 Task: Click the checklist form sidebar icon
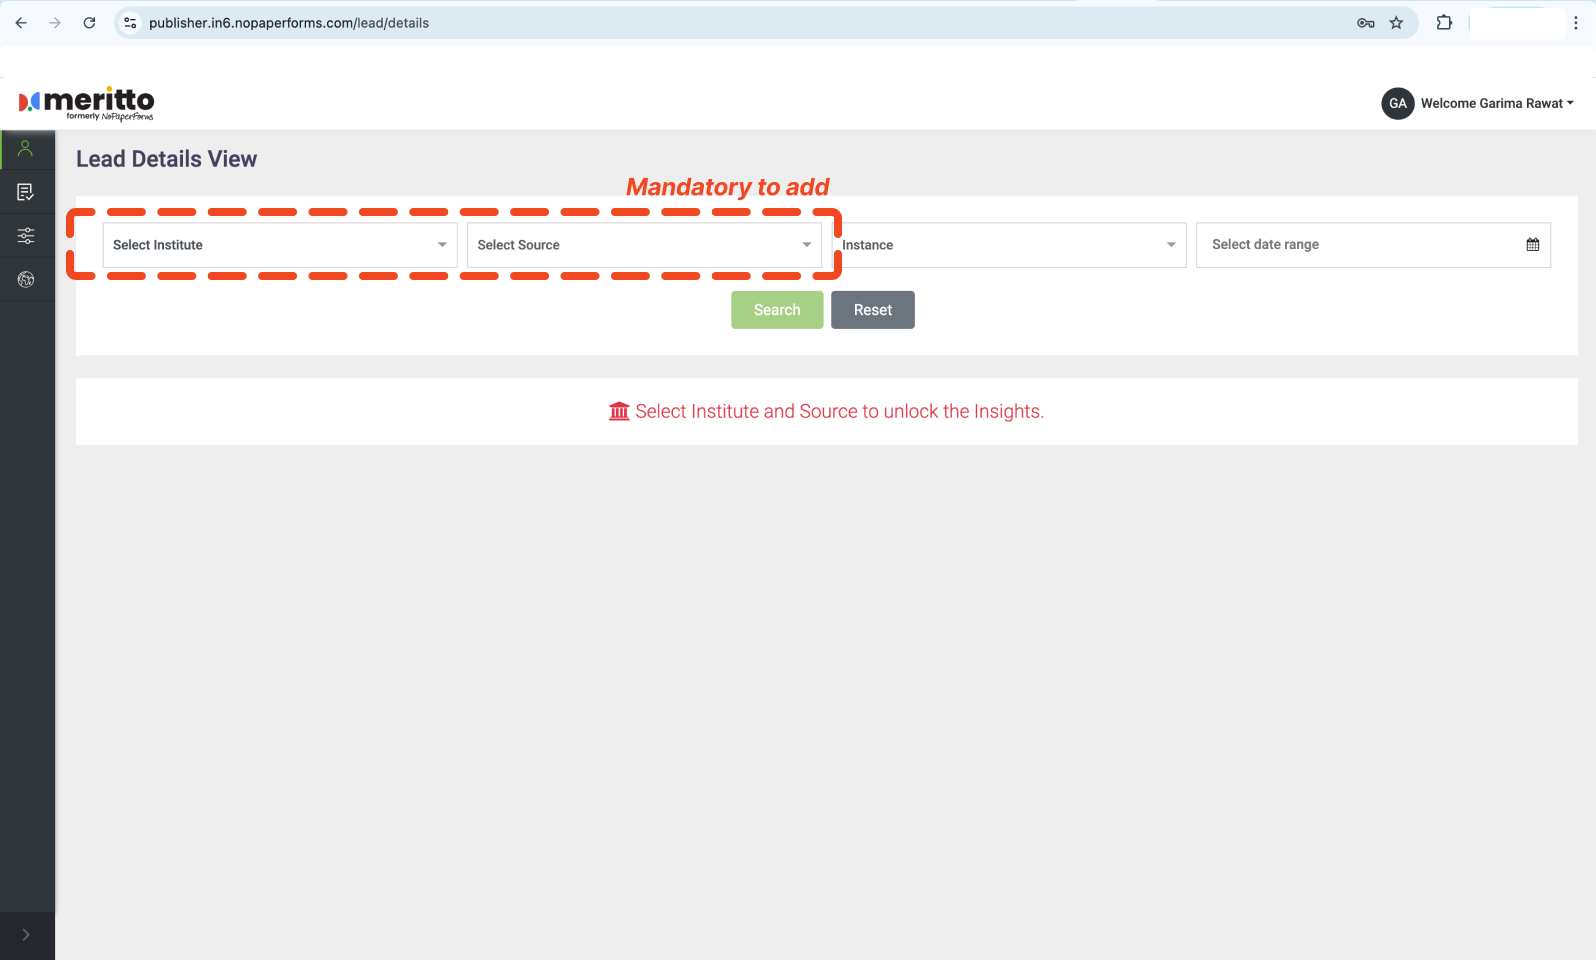point(26,192)
